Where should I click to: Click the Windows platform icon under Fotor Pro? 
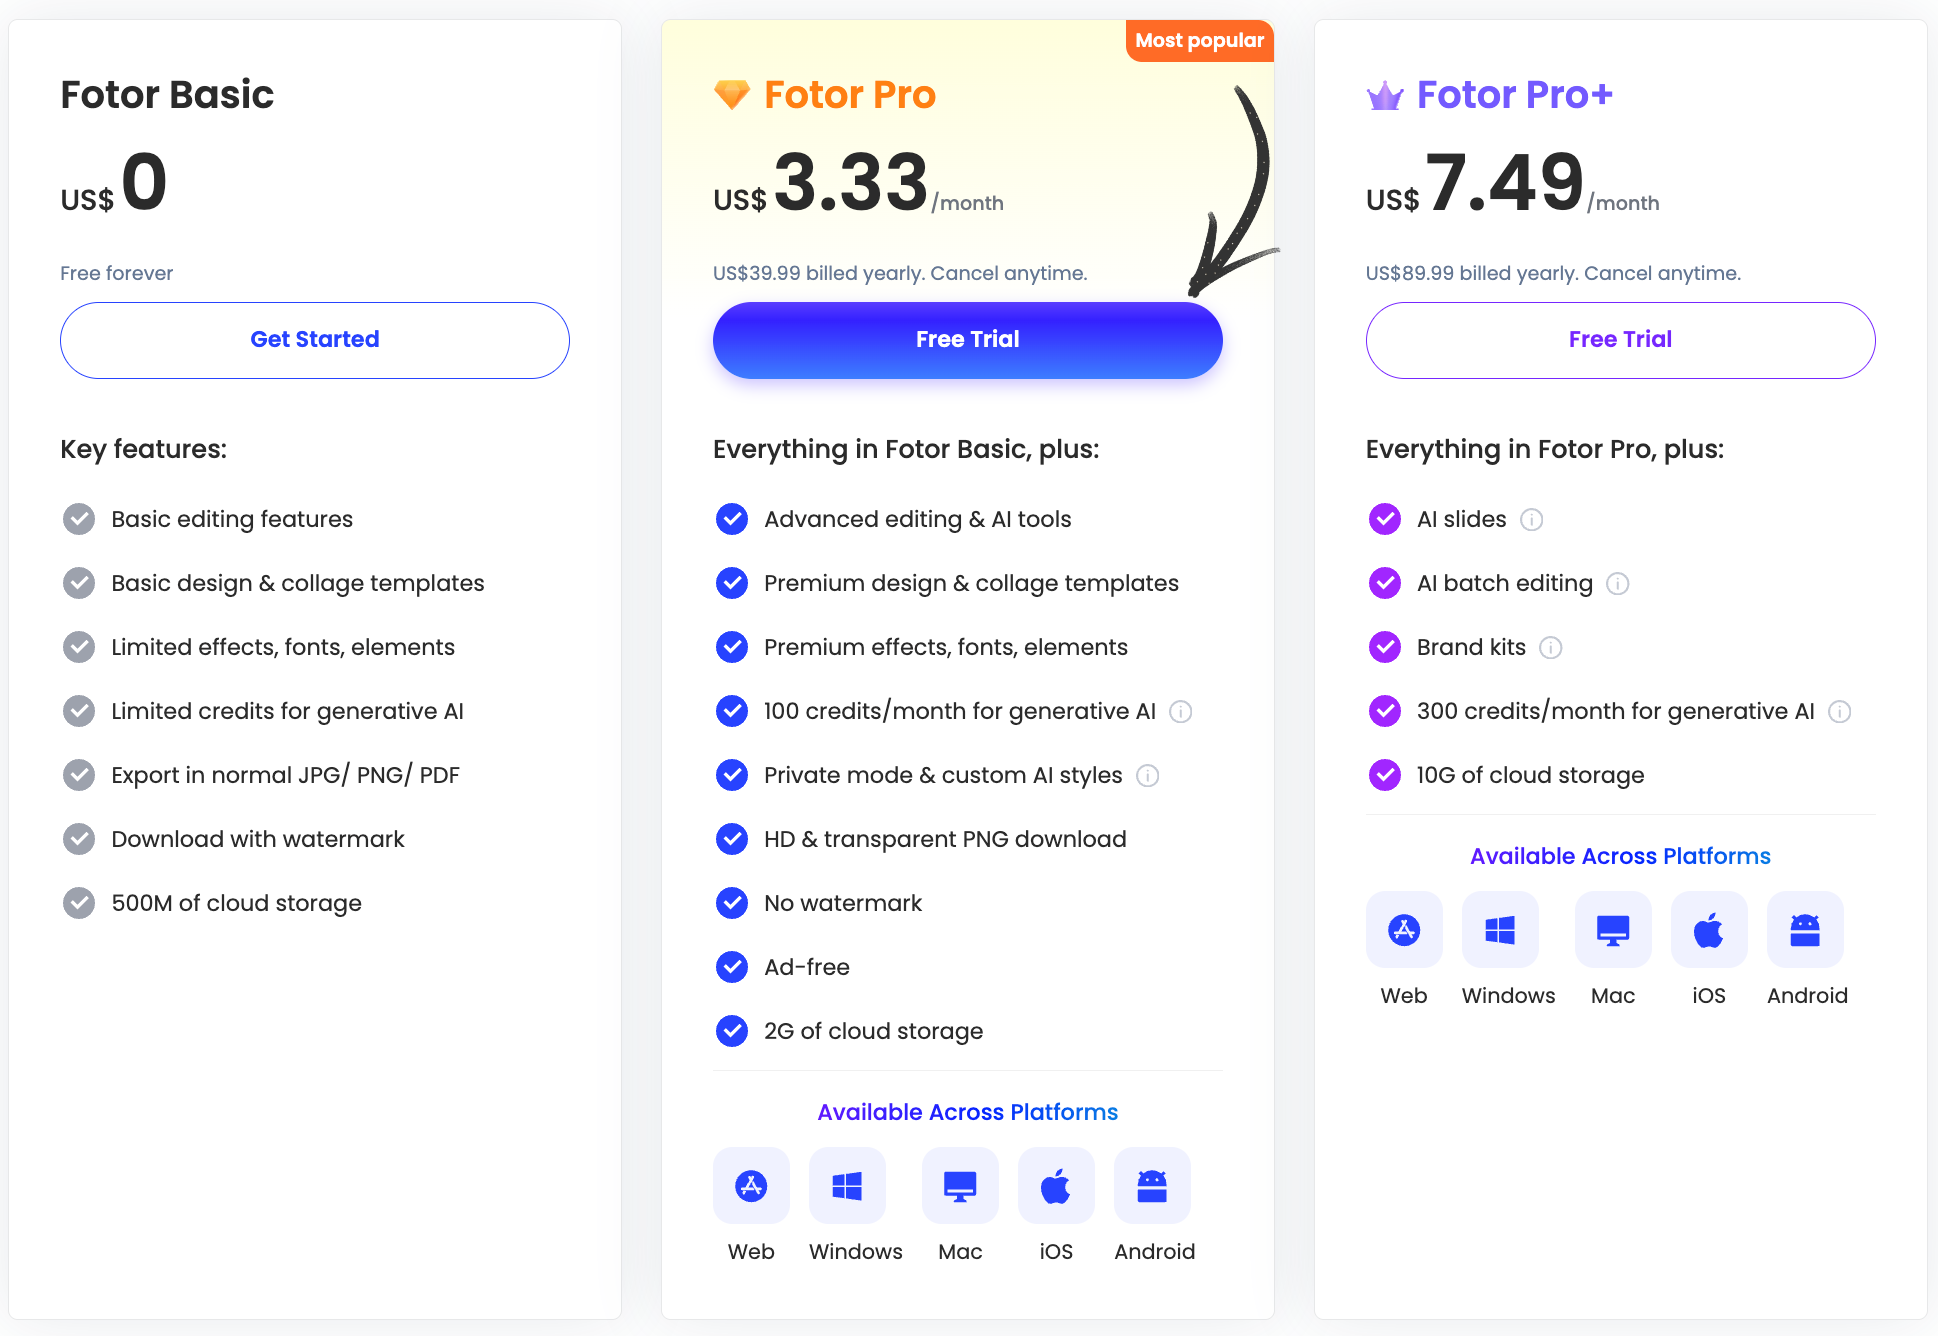(847, 1186)
